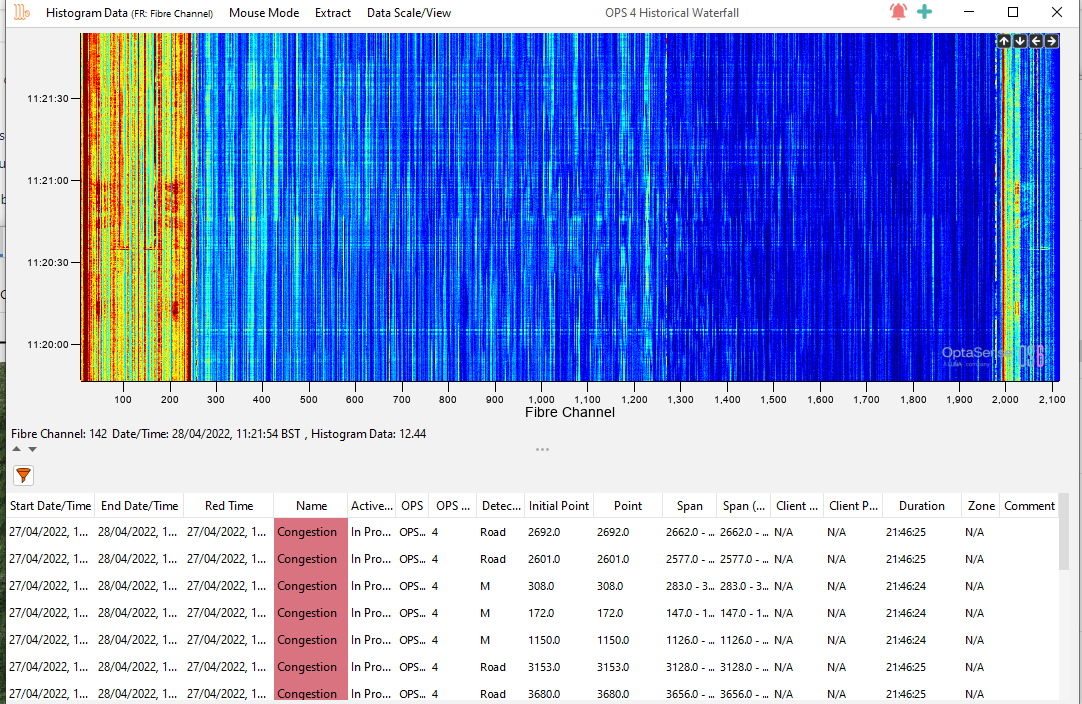Sort table by Start Date/Time column header
The height and width of the screenshot is (704, 1082).
tap(50, 506)
